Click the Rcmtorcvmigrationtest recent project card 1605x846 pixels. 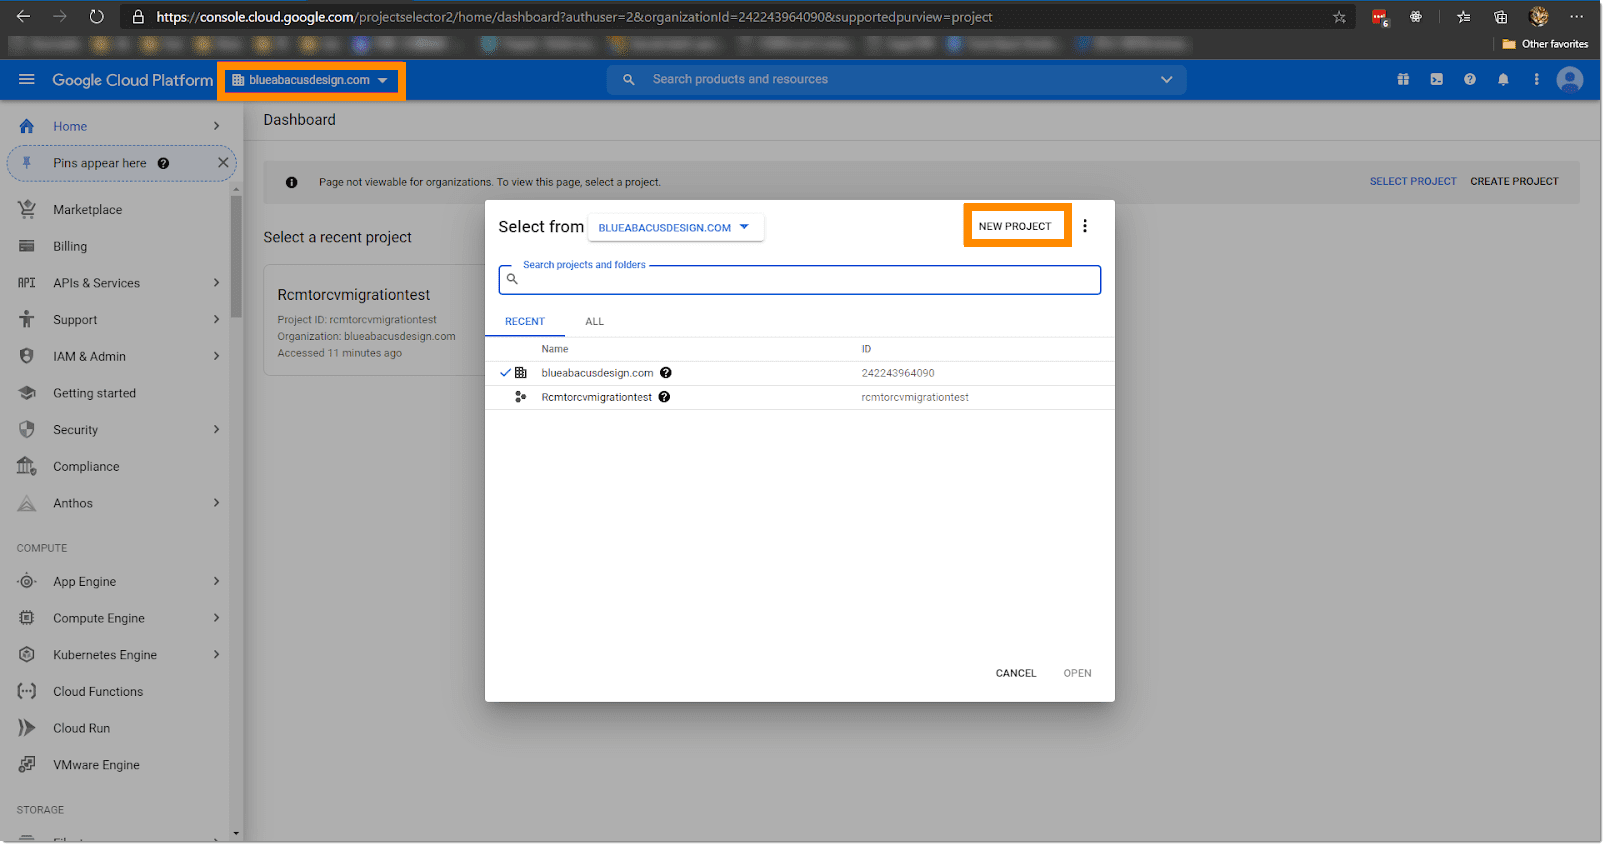pyautogui.click(x=375, y=320)
